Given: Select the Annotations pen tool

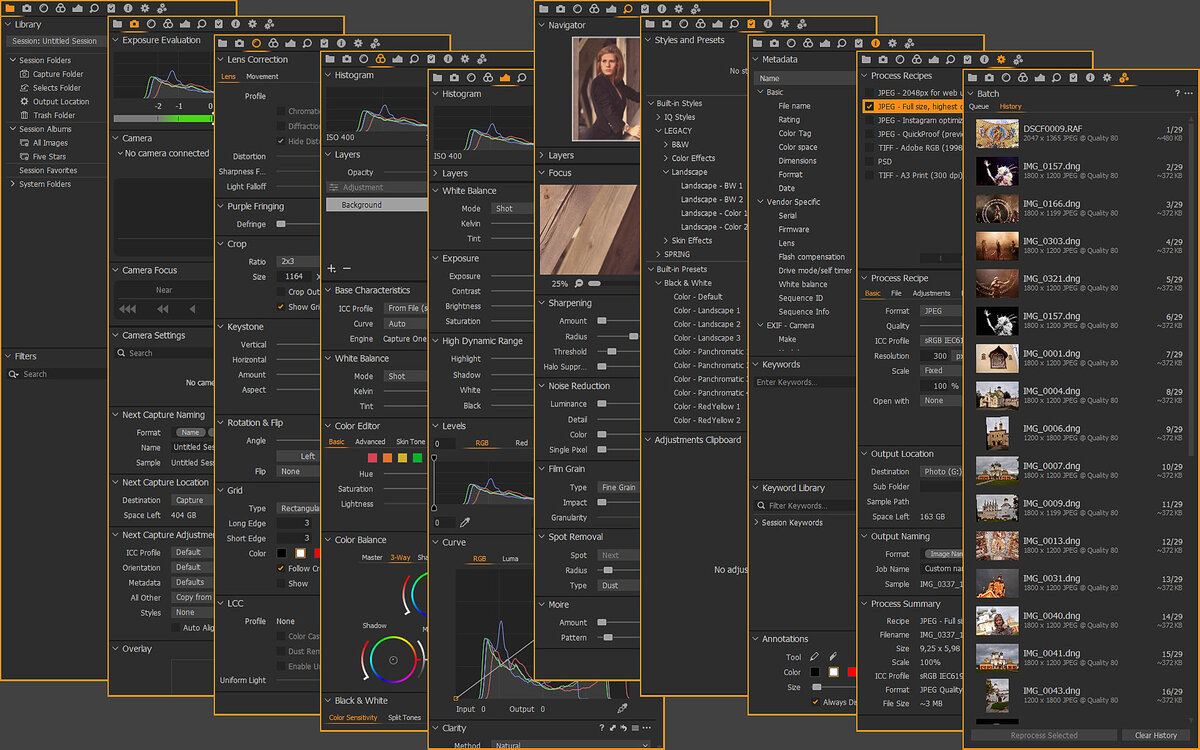Looking at the screenshot, I should click(815, 657).
